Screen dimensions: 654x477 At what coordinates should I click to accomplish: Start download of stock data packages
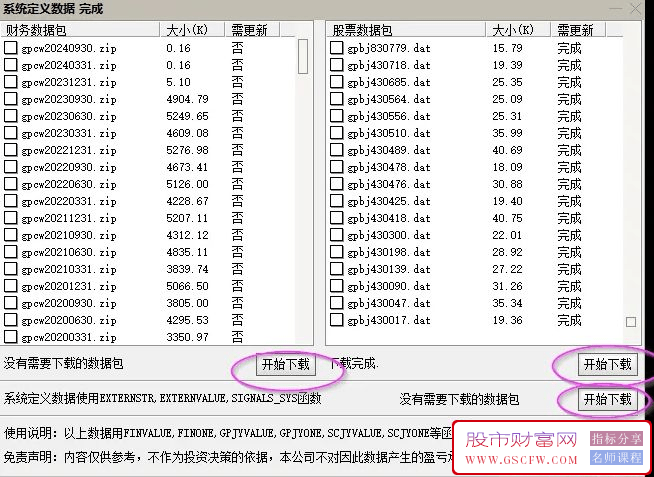coord(608,365)
